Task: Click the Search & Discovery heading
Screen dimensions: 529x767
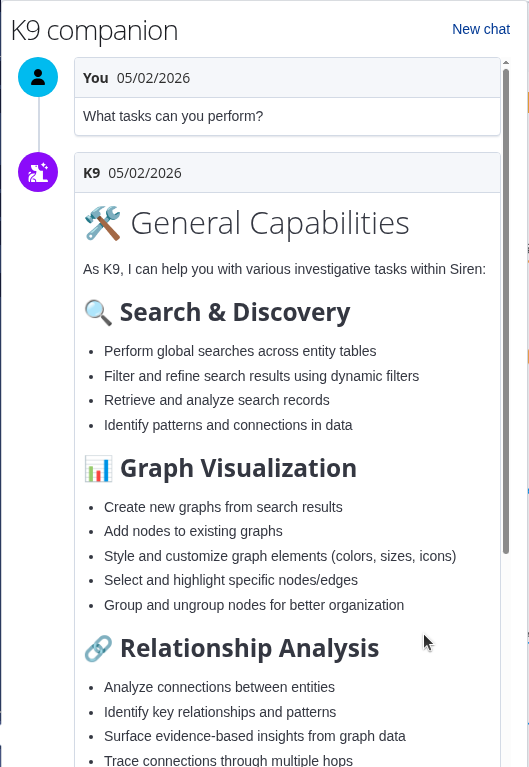Action: click(x=235, y=312)
